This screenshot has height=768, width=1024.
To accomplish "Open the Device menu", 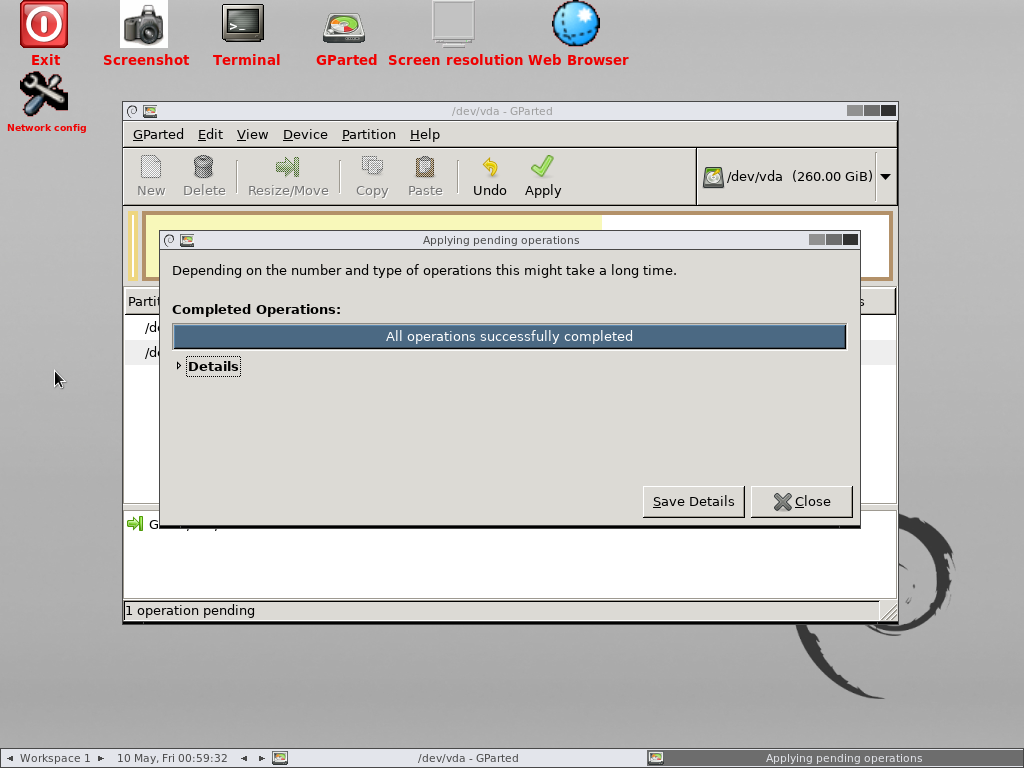I will 305,134.
